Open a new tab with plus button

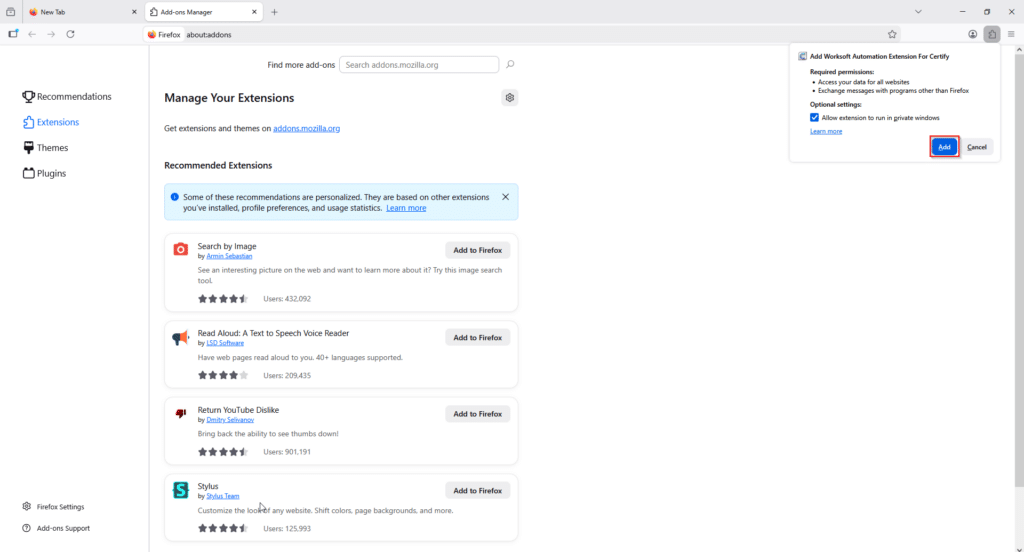[x=274, y=12]
